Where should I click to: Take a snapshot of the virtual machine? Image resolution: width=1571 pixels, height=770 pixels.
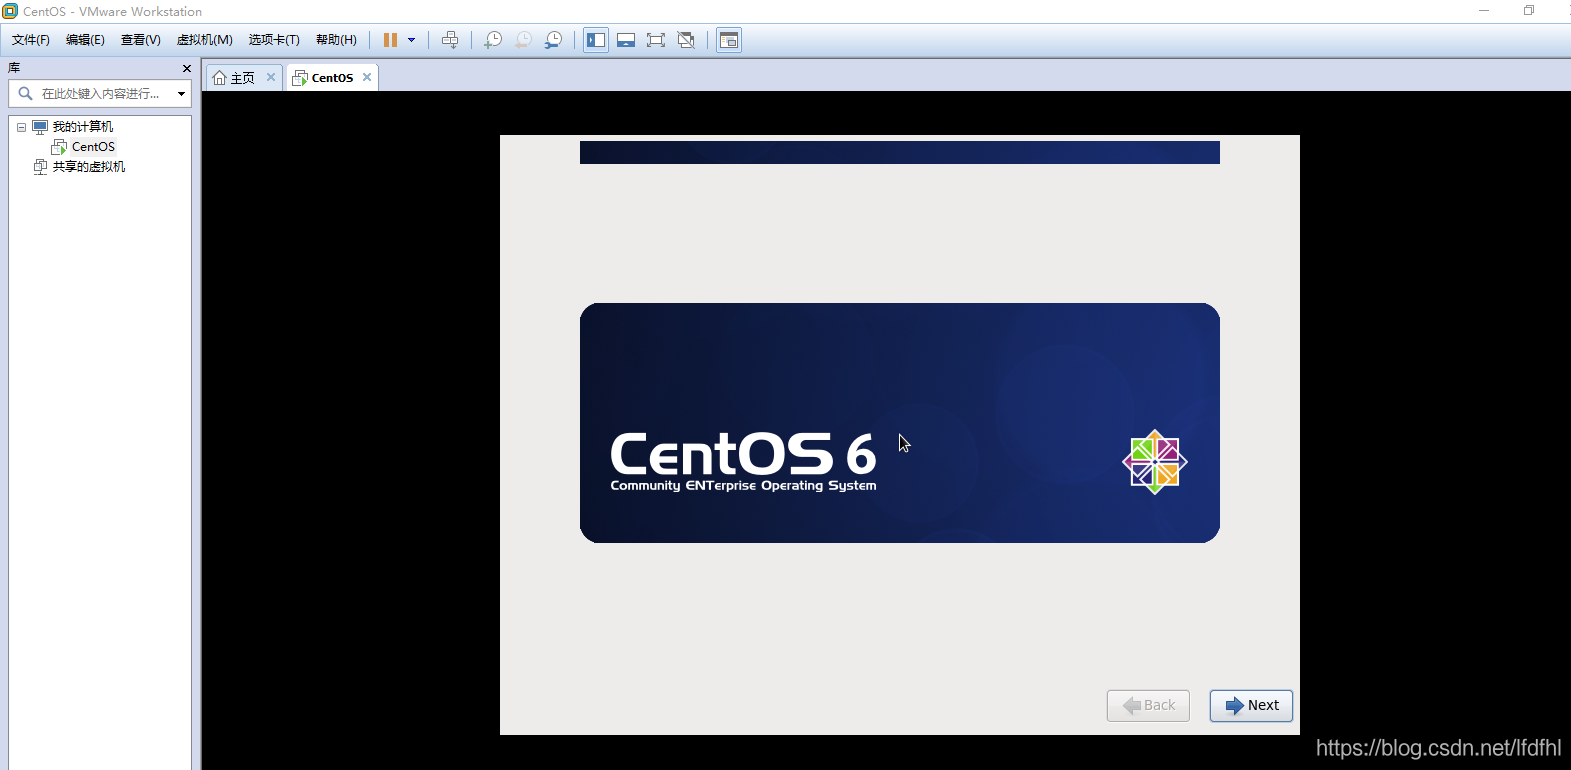pos(493,40)
